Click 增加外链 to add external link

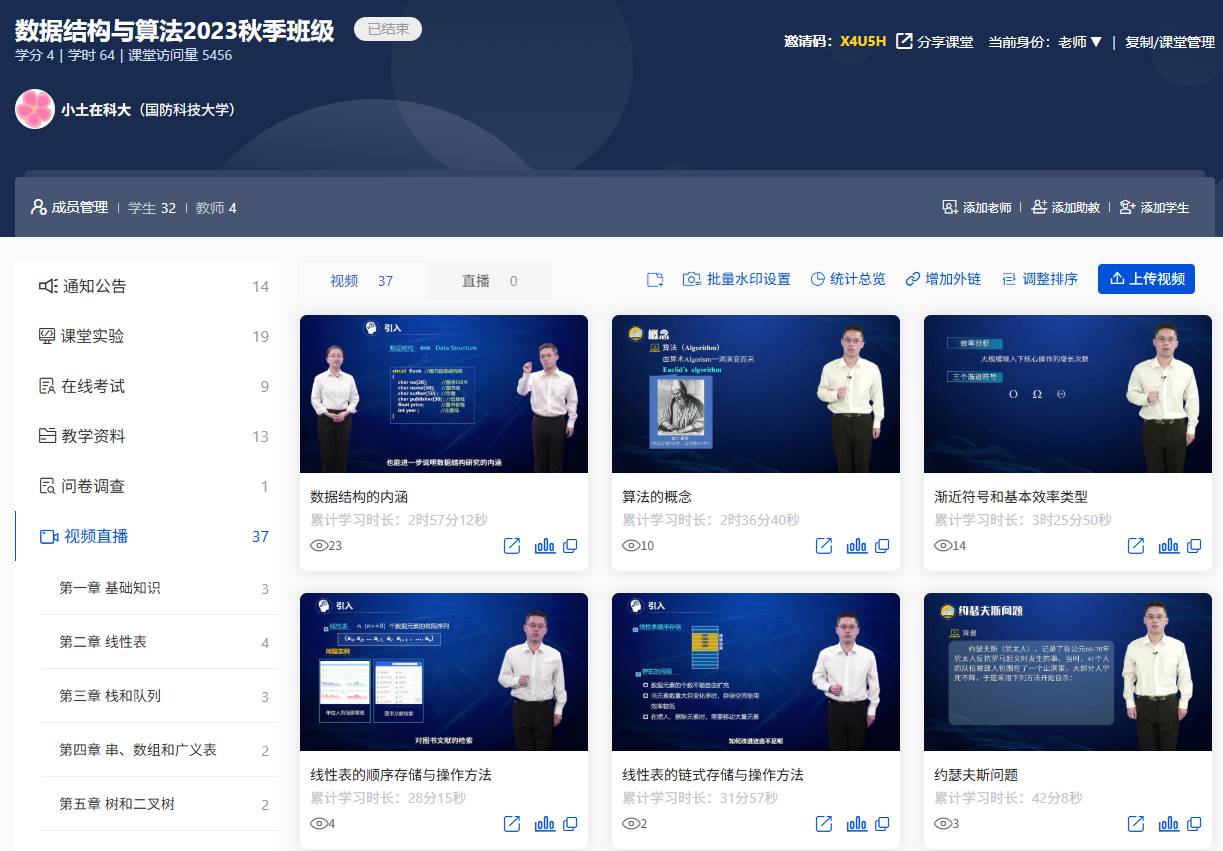click(x=943, y=280)
